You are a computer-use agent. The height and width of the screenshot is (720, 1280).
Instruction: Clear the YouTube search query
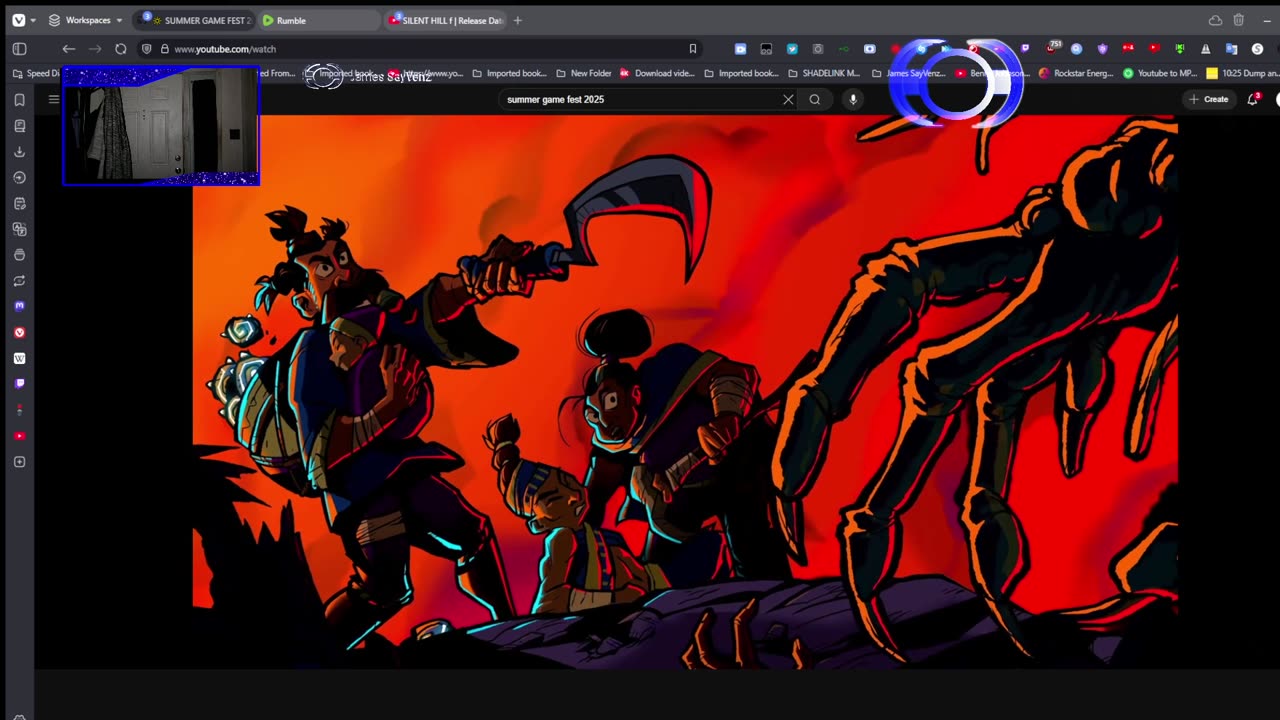click(x=788, y=99)
